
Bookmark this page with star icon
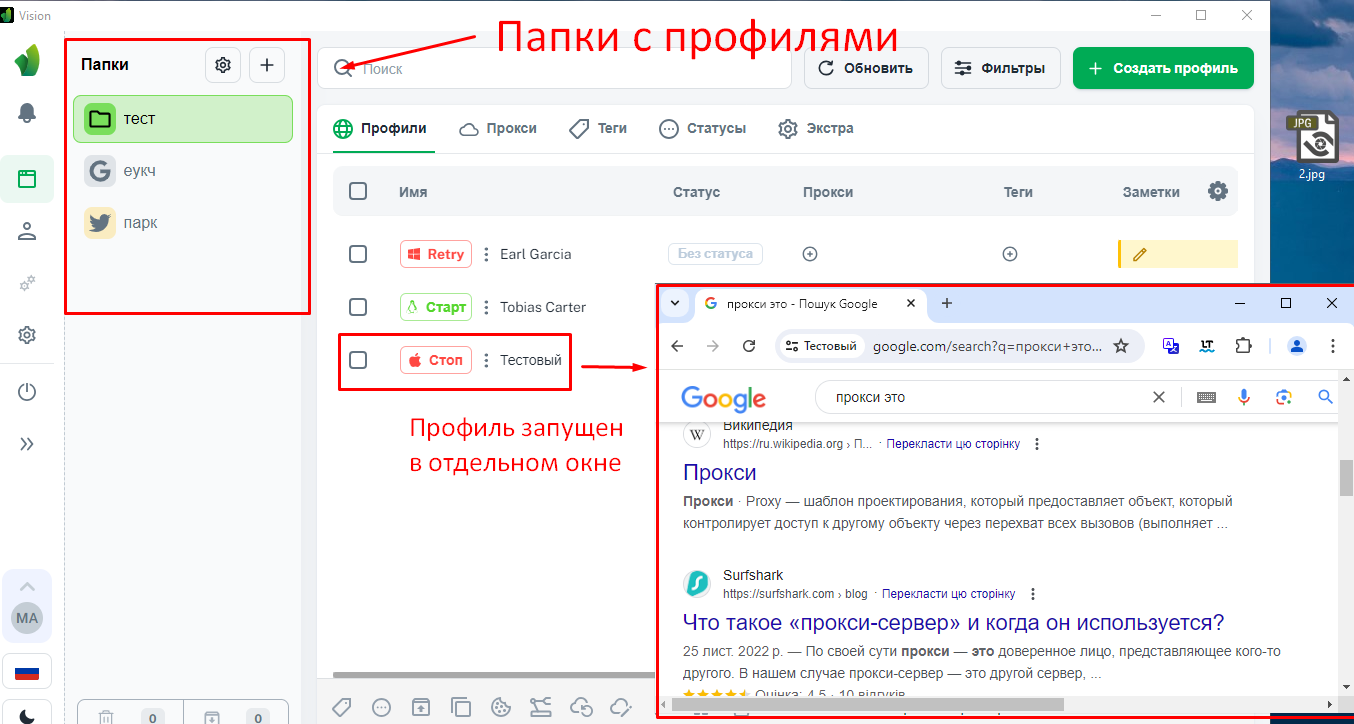coord(1121,346)
